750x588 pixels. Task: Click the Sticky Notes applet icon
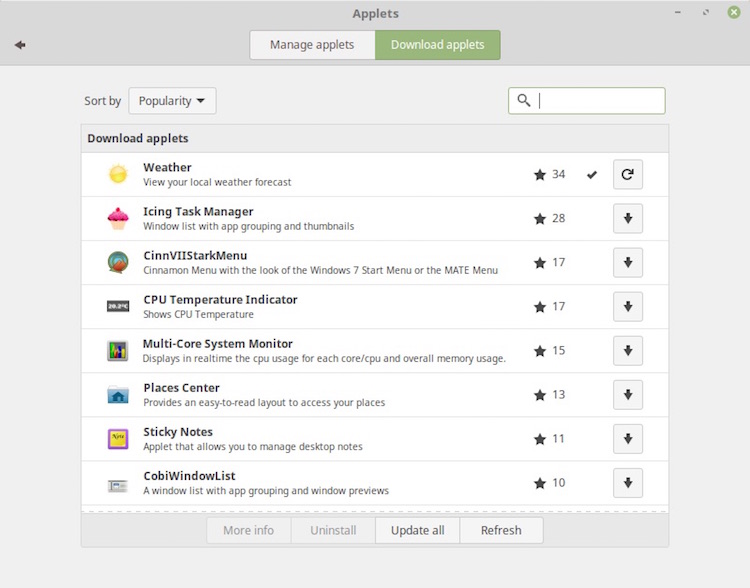click(118, 439)
